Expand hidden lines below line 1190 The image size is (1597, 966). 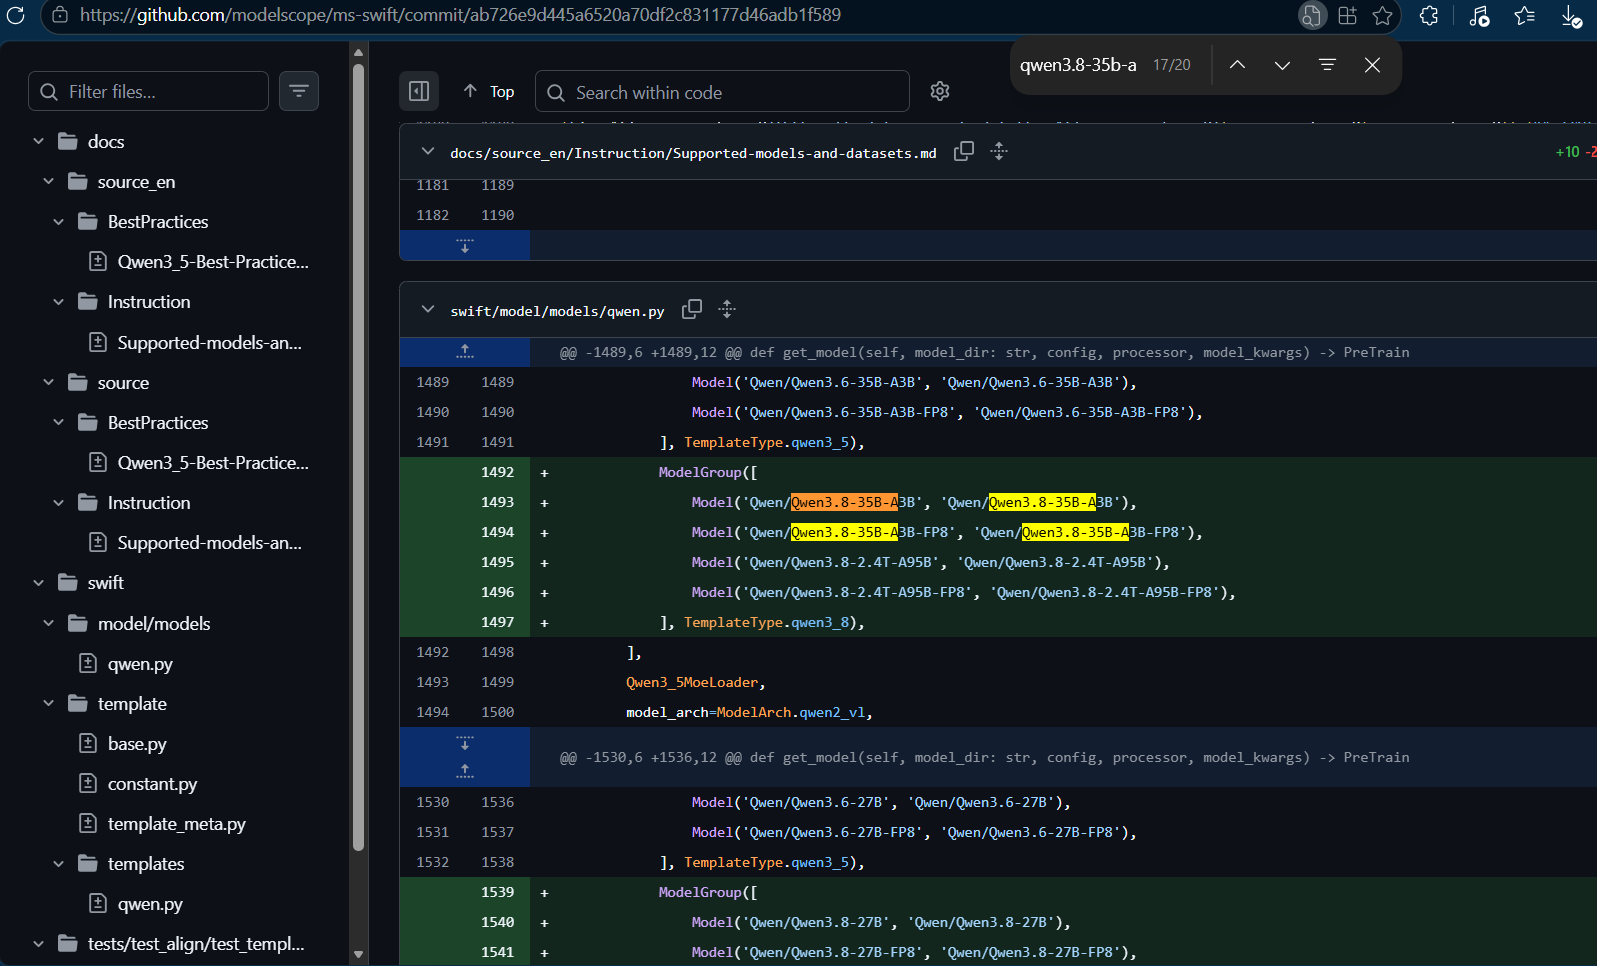pos(465,245)
